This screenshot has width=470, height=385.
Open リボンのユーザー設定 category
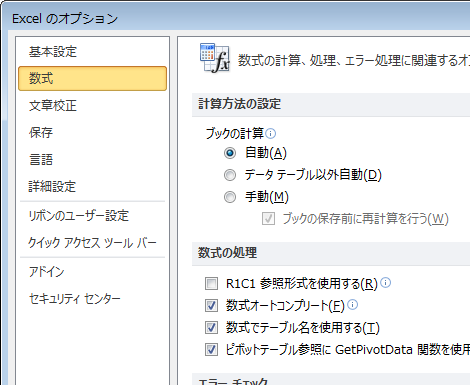coord(79,216)
